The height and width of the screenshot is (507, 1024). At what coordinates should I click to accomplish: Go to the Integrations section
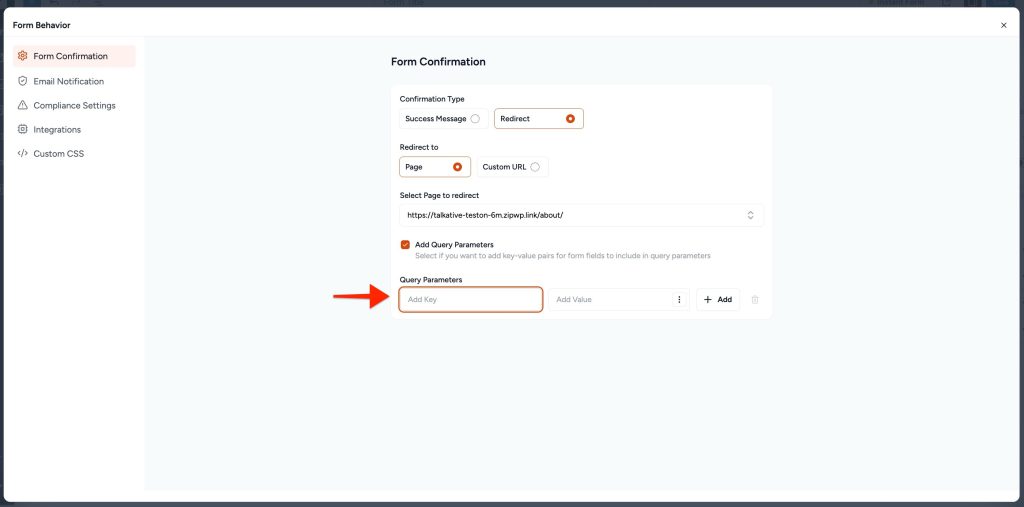pos(57,129)
